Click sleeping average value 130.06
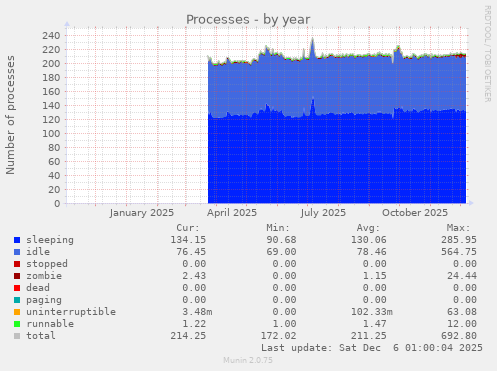The width and height of the screenshot is (497, 371). (x=369, y=240)
